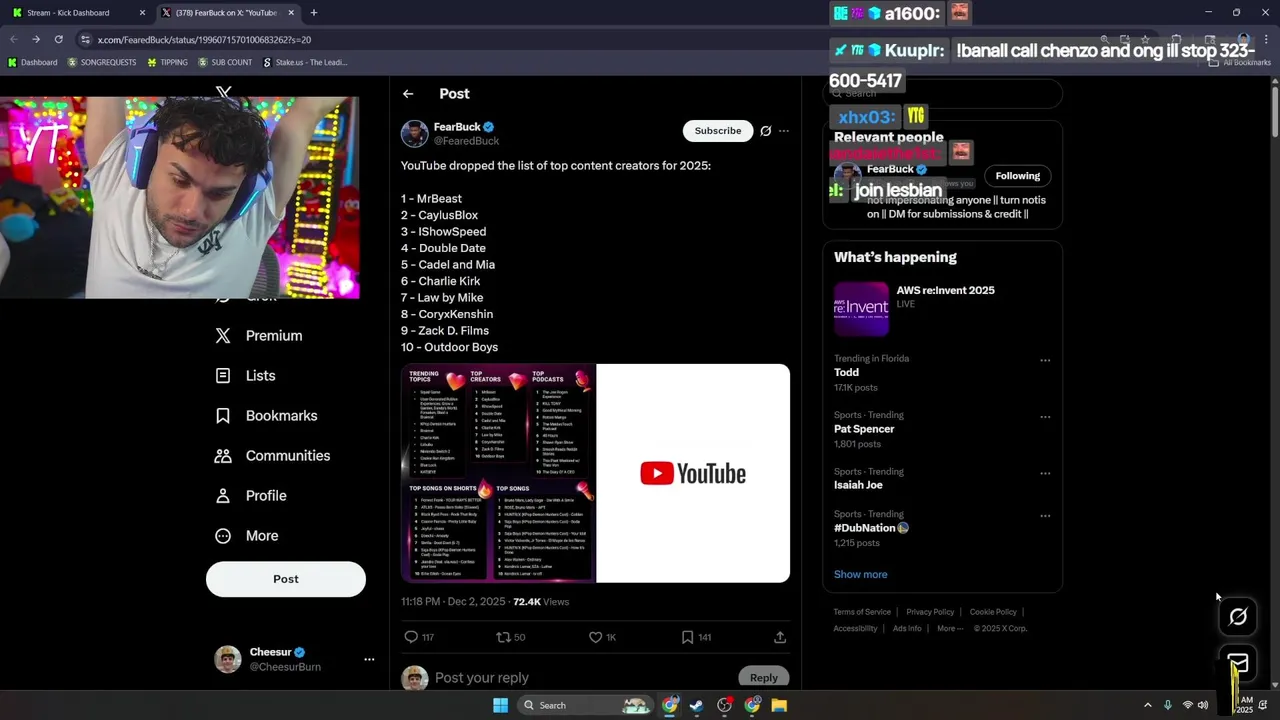Show hidden icons in the system tray

1147,705
